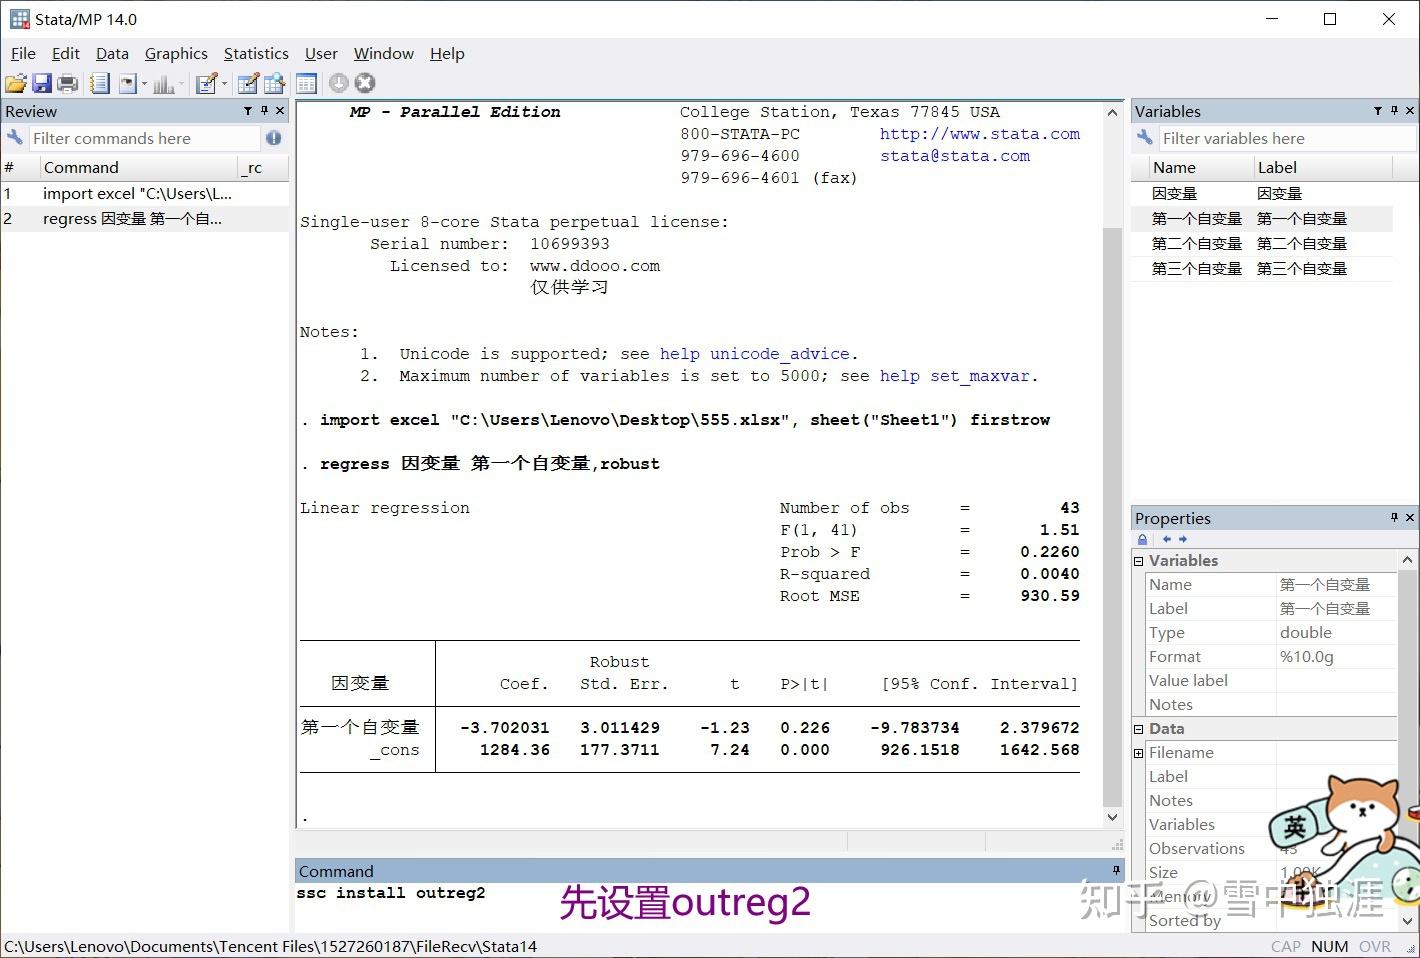The width and height of the screenshot is (1420, 958).
Task: Open the Do-file Editor dropdown arrow
Action: (x=224, y=84)
